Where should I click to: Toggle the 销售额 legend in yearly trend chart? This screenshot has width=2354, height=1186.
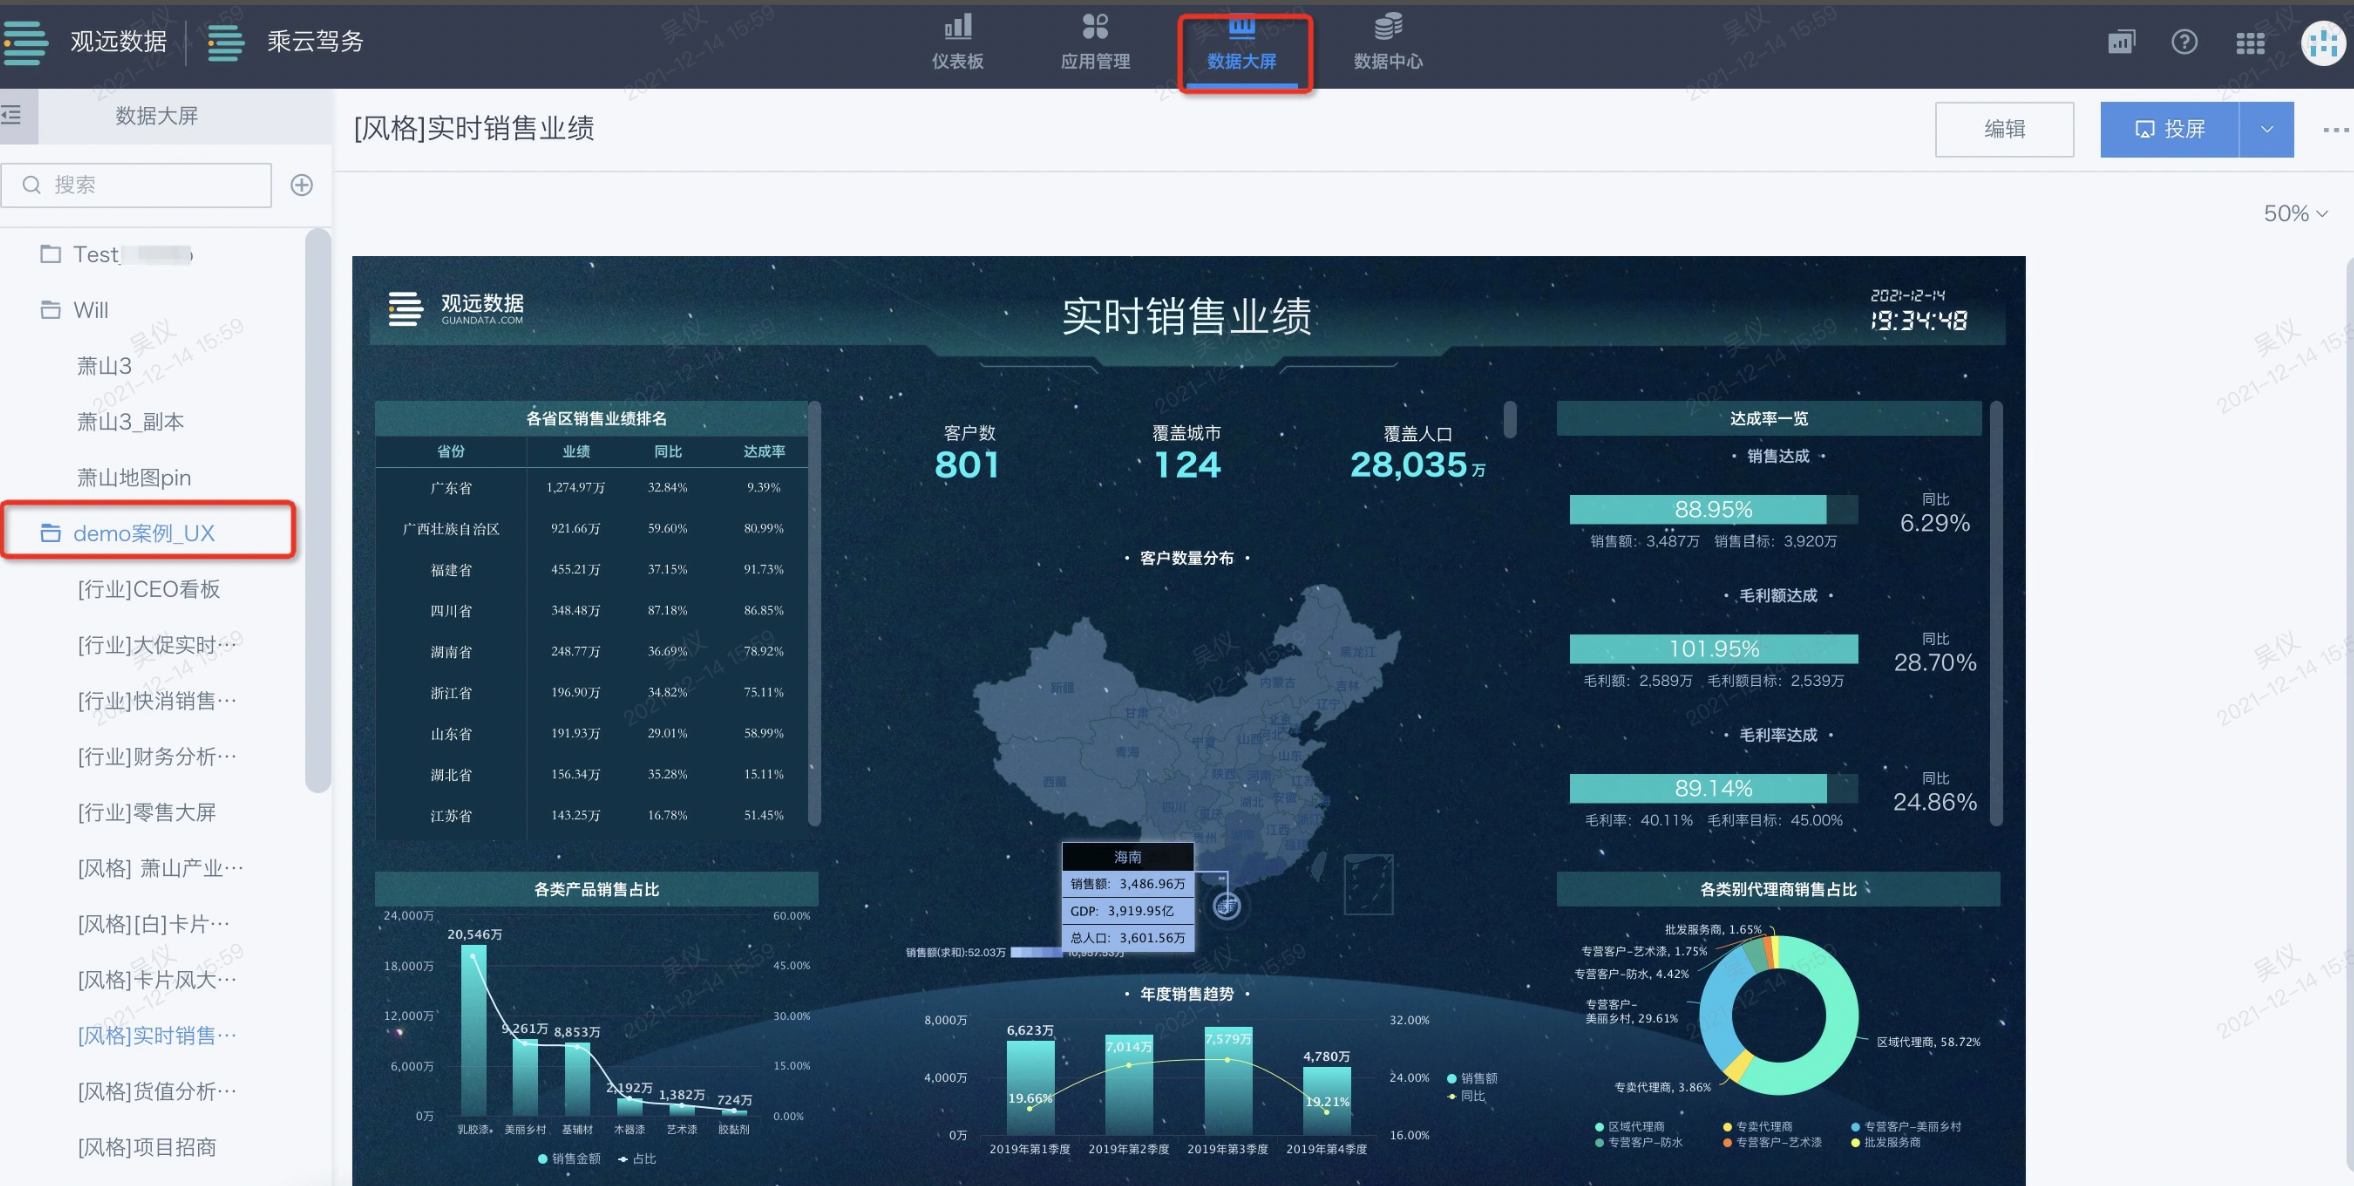pyautogui.click(x=1472, y=1078)
